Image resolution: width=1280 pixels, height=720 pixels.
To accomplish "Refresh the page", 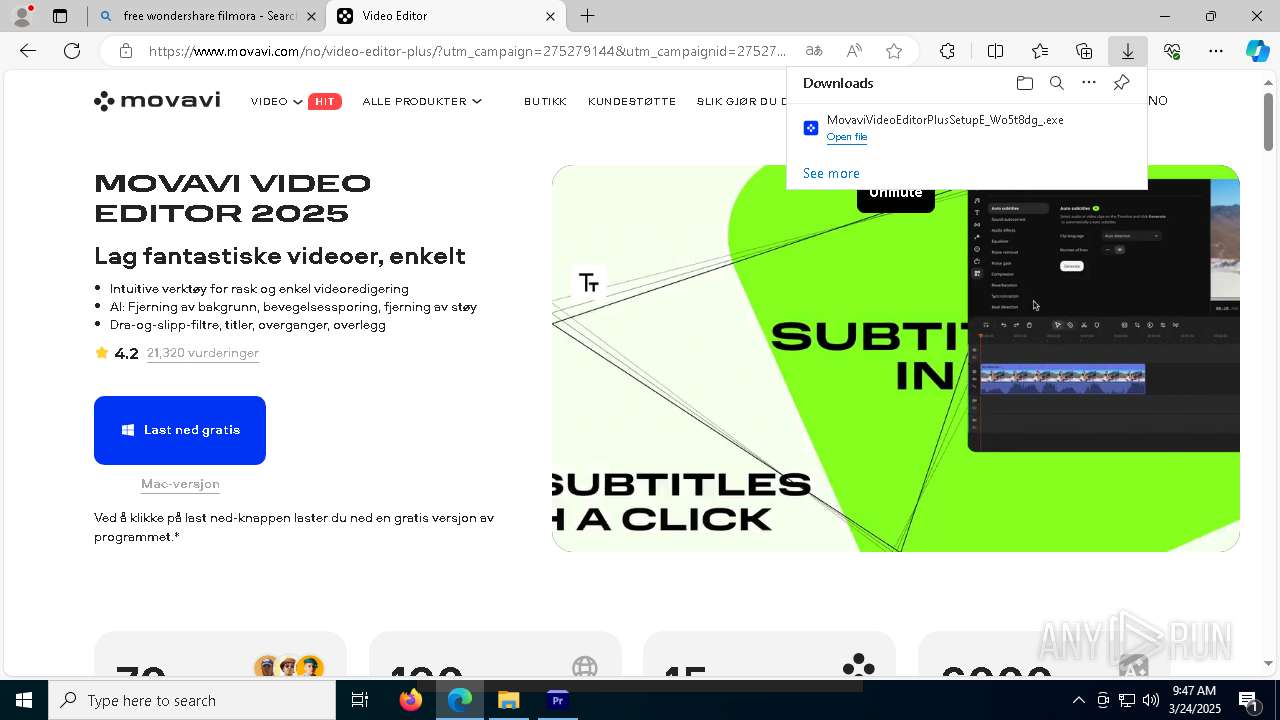I will click(72, 51).
